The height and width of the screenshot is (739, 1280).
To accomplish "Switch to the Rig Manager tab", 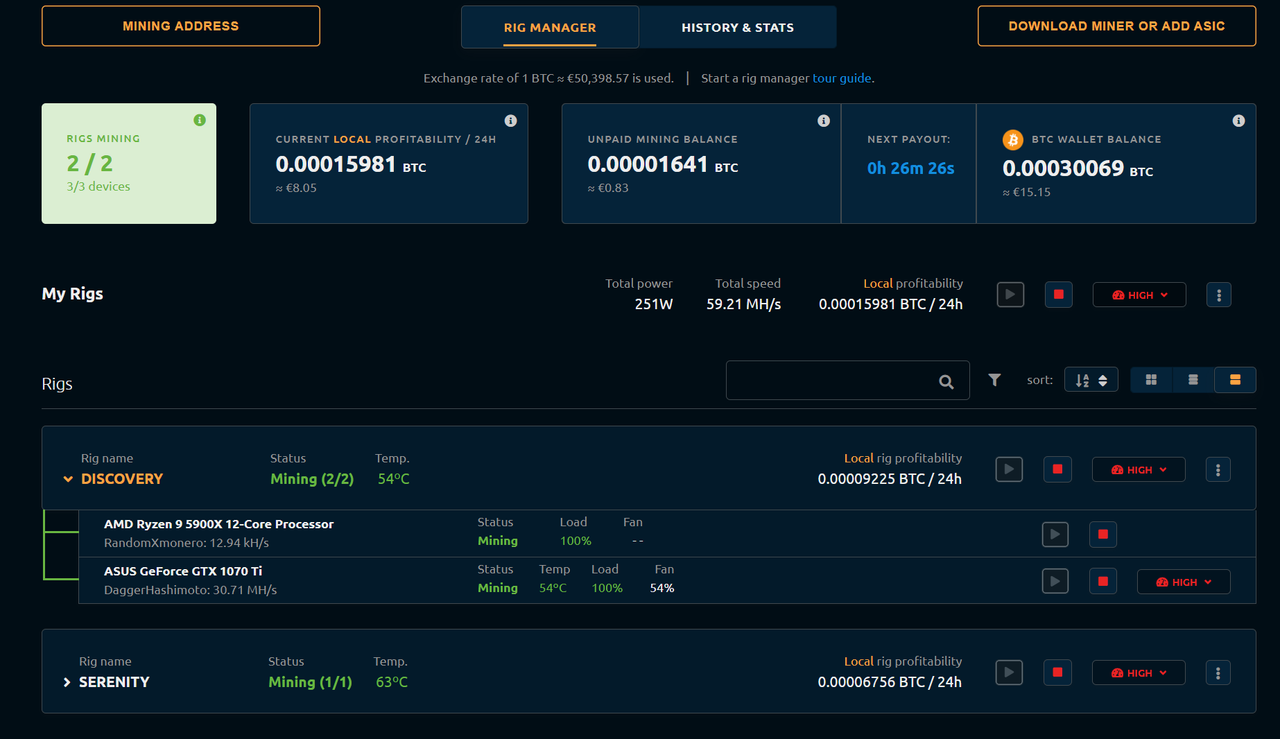I will coord(550,27).
